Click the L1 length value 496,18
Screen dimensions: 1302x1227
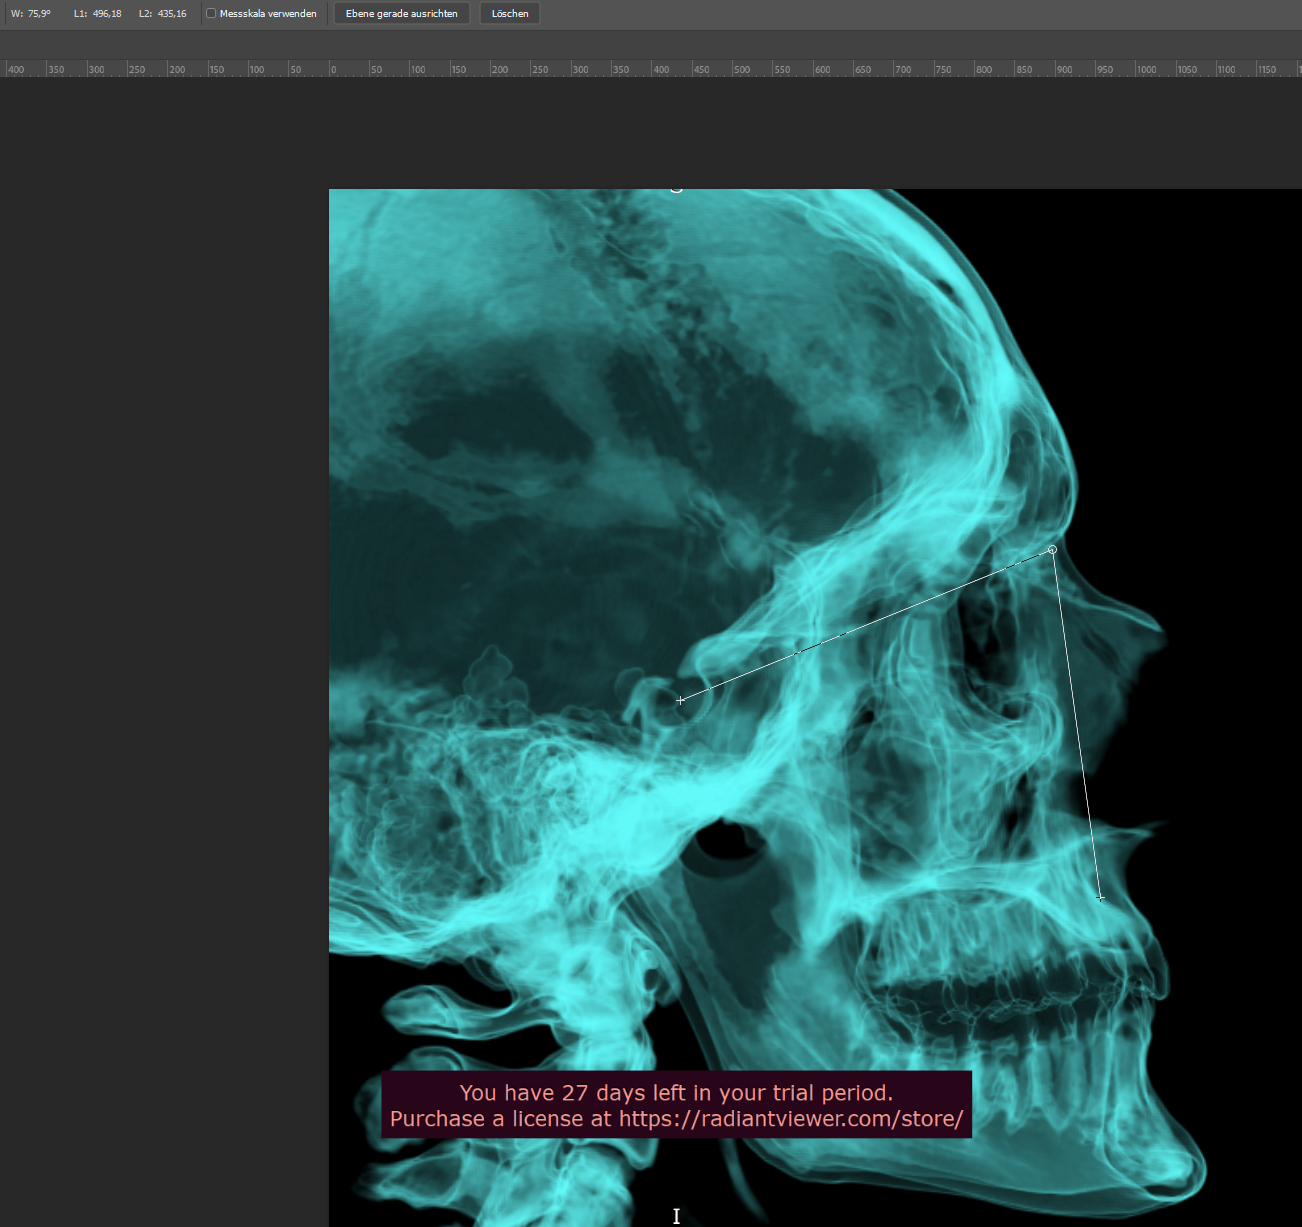[x=106, y=14]
